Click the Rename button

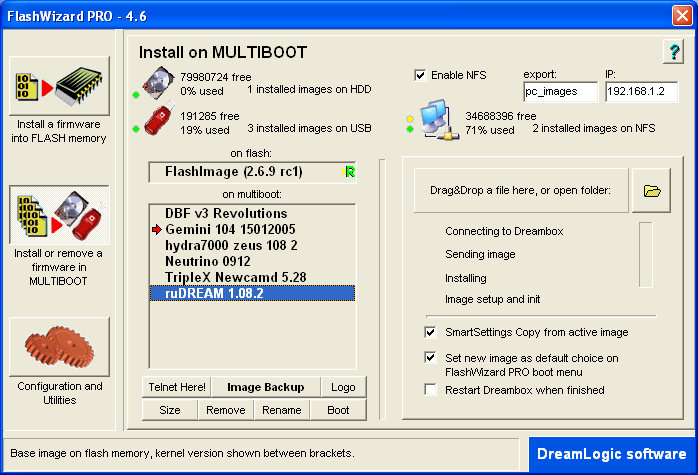[x=282, y=410]
